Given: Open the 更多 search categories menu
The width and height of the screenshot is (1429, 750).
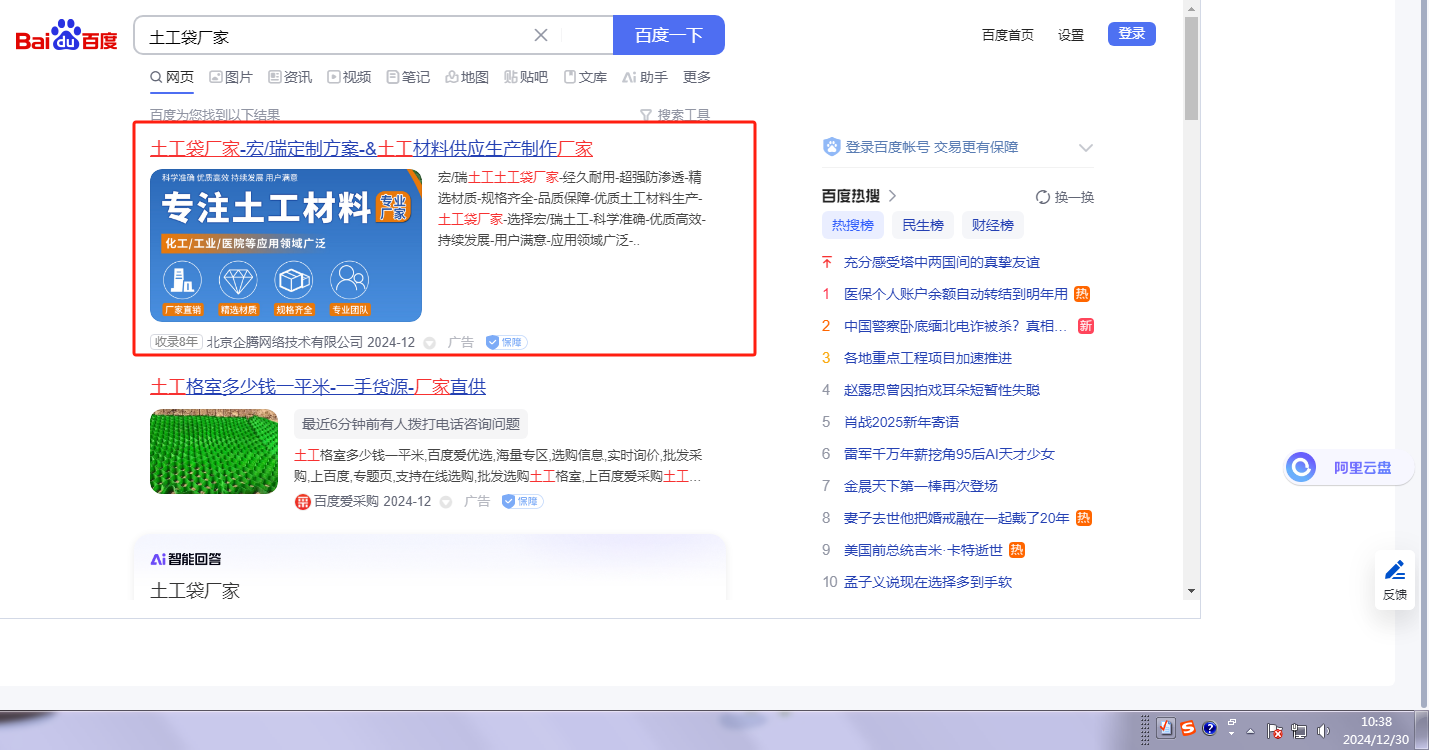Looking at the screenshot, I should click(x=697, y=77).
